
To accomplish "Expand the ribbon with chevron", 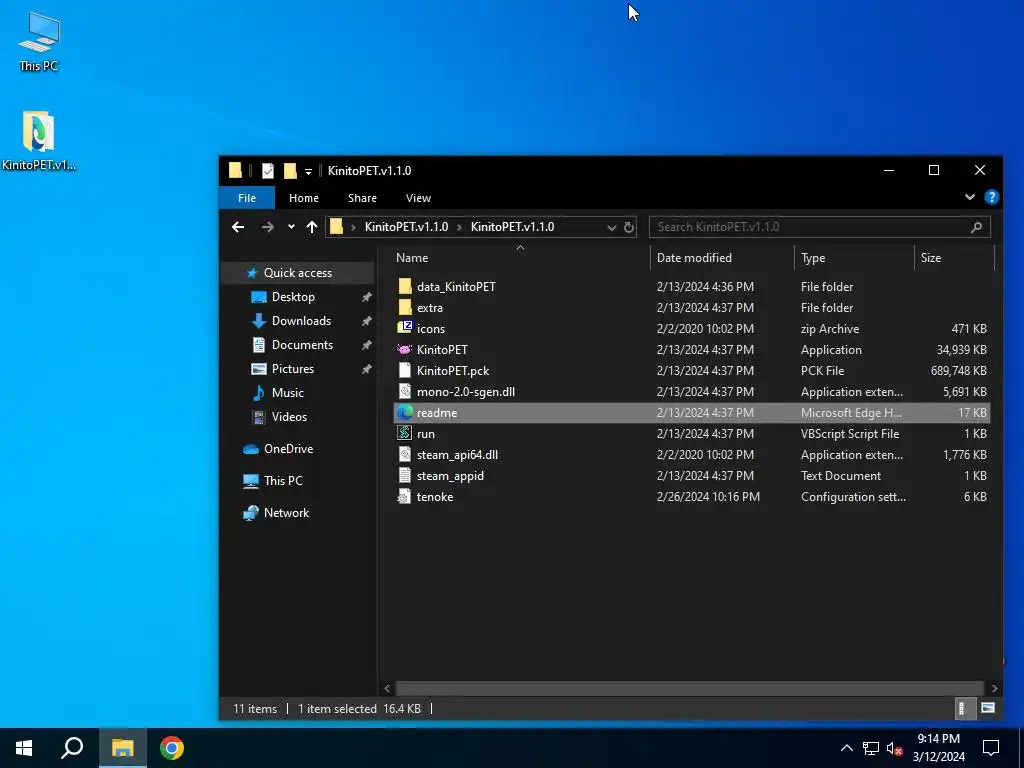I will (970, 197).
